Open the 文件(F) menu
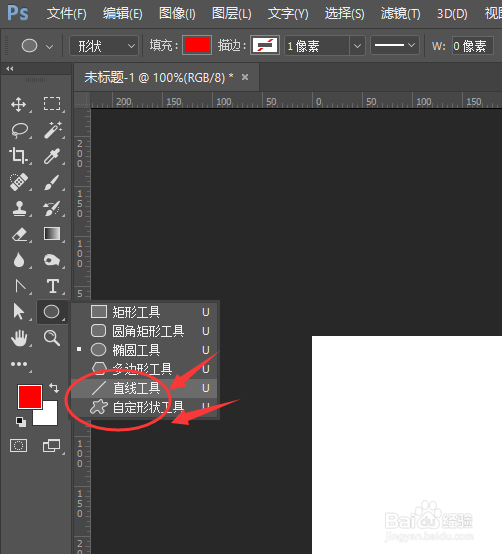 pos(66,14)
